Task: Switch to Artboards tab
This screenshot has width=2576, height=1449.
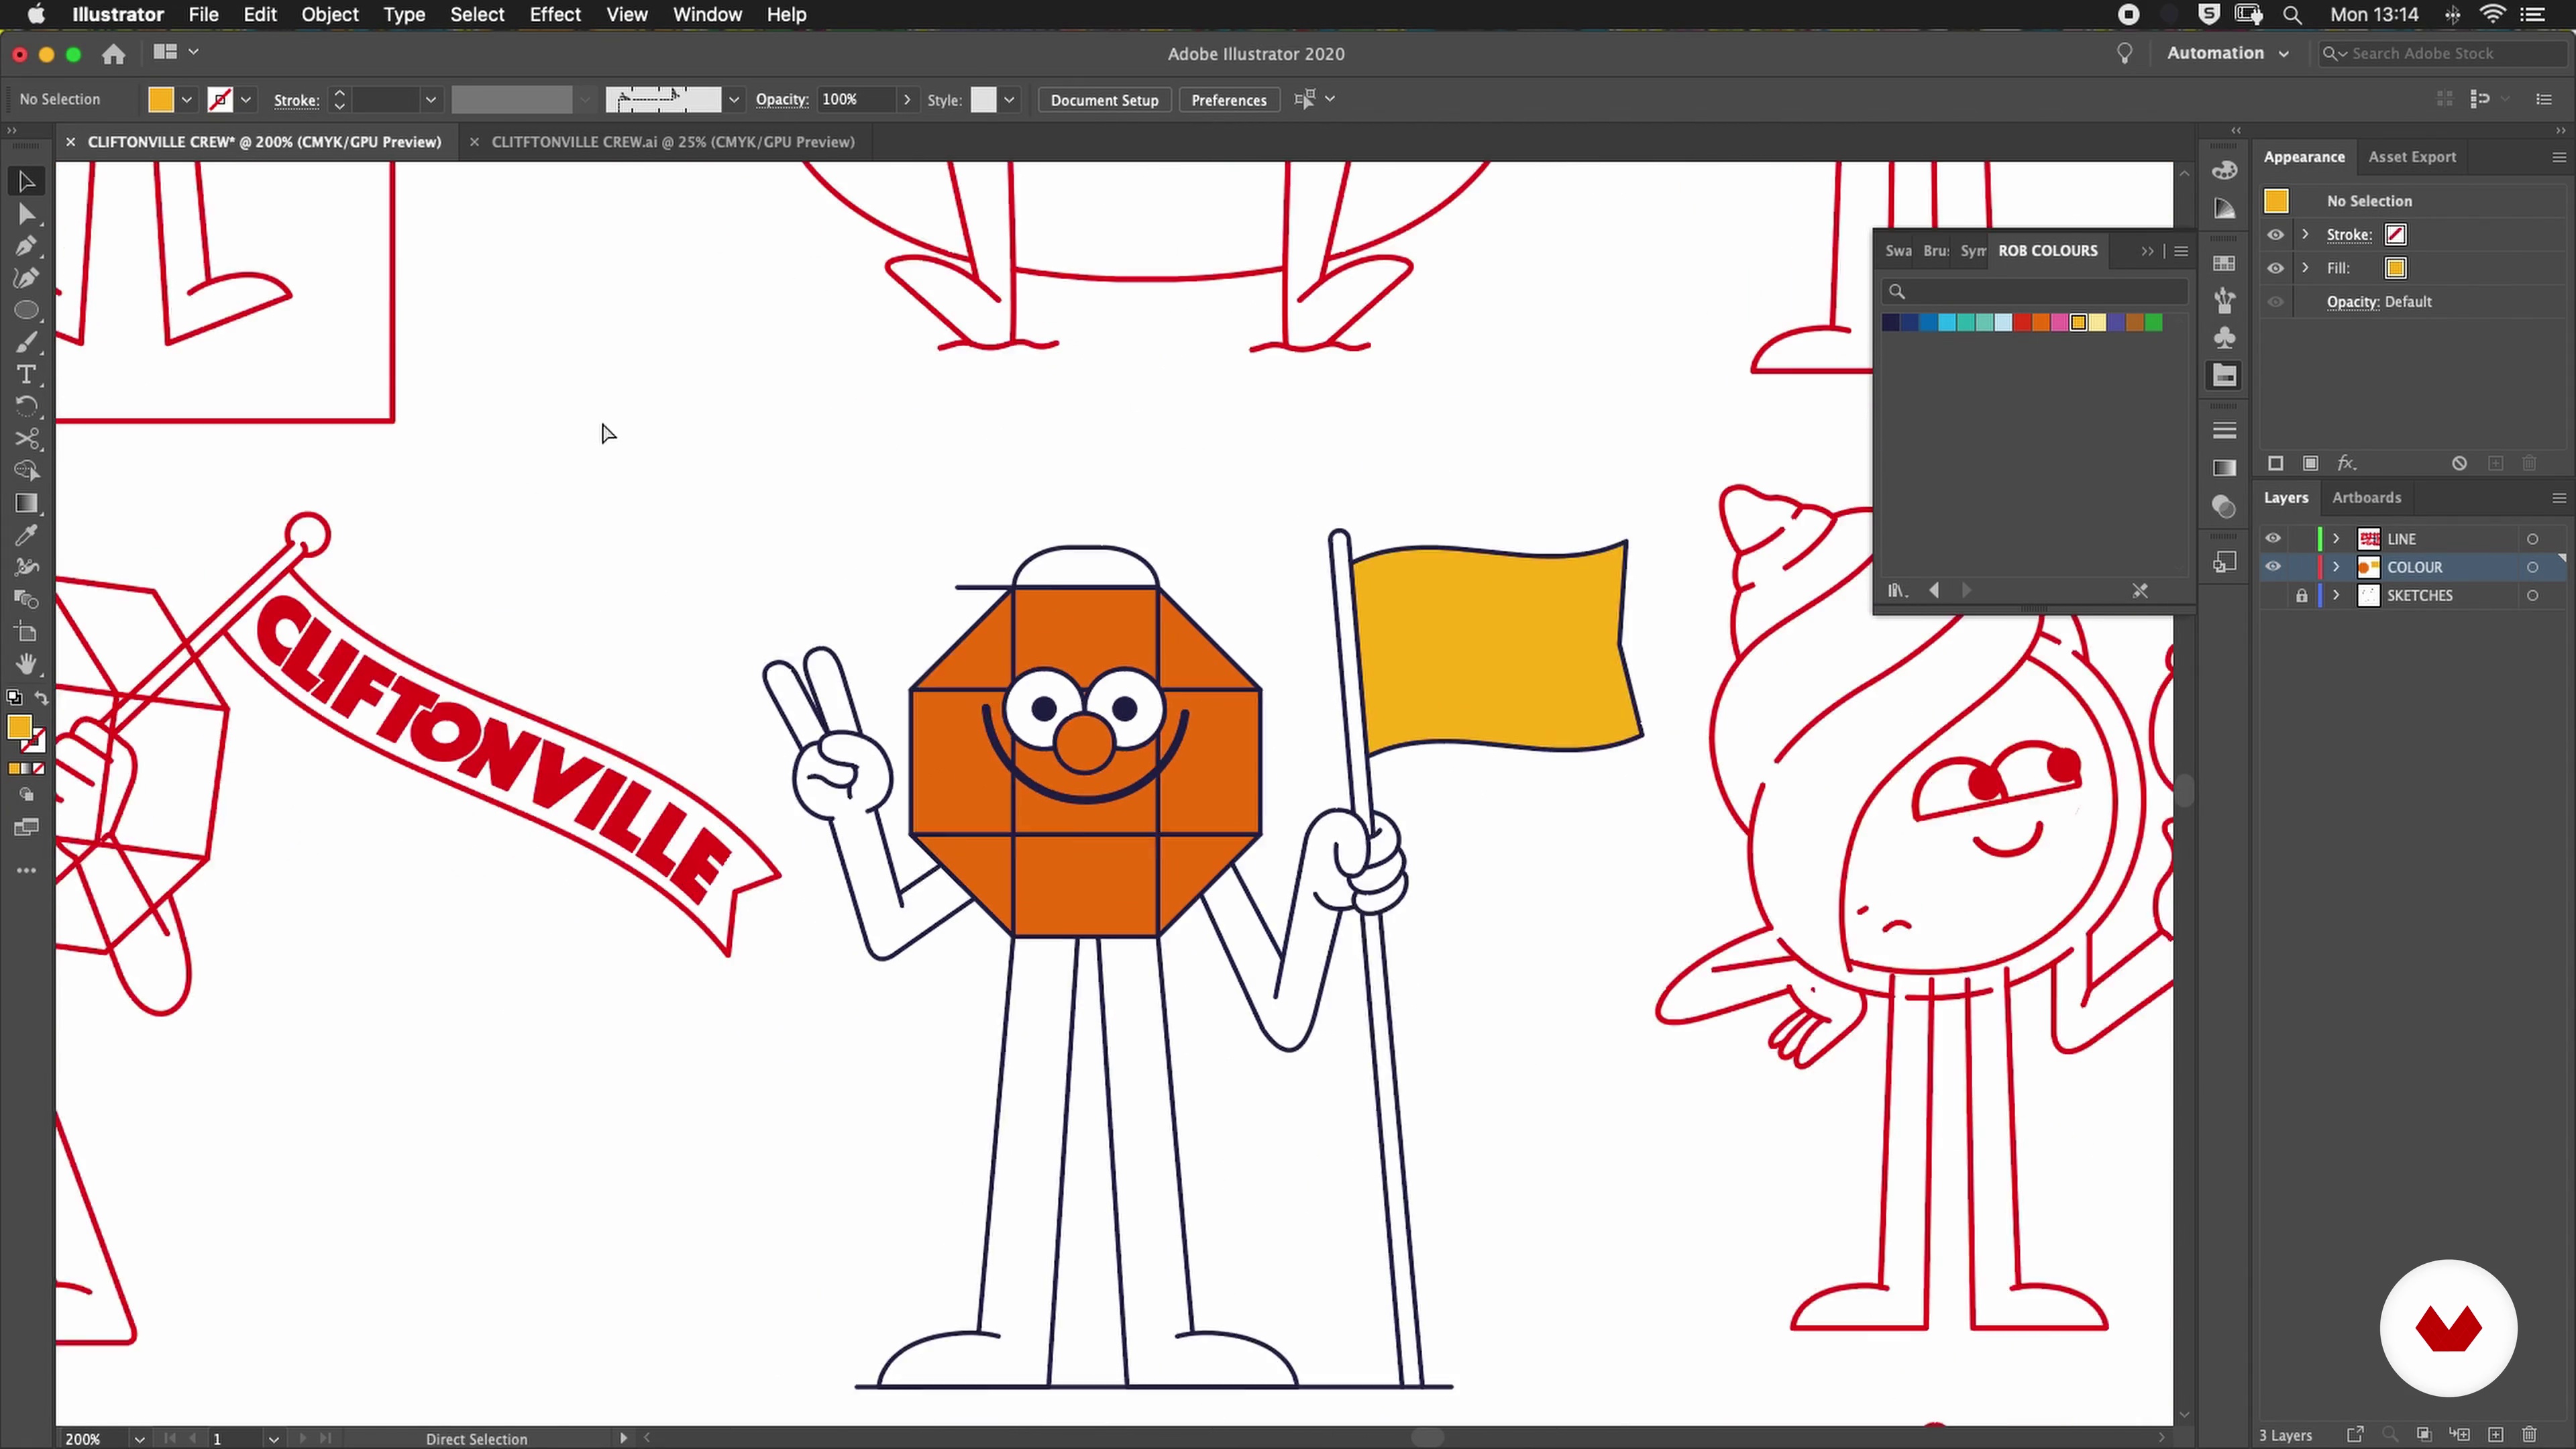Action: point(2366,497)
